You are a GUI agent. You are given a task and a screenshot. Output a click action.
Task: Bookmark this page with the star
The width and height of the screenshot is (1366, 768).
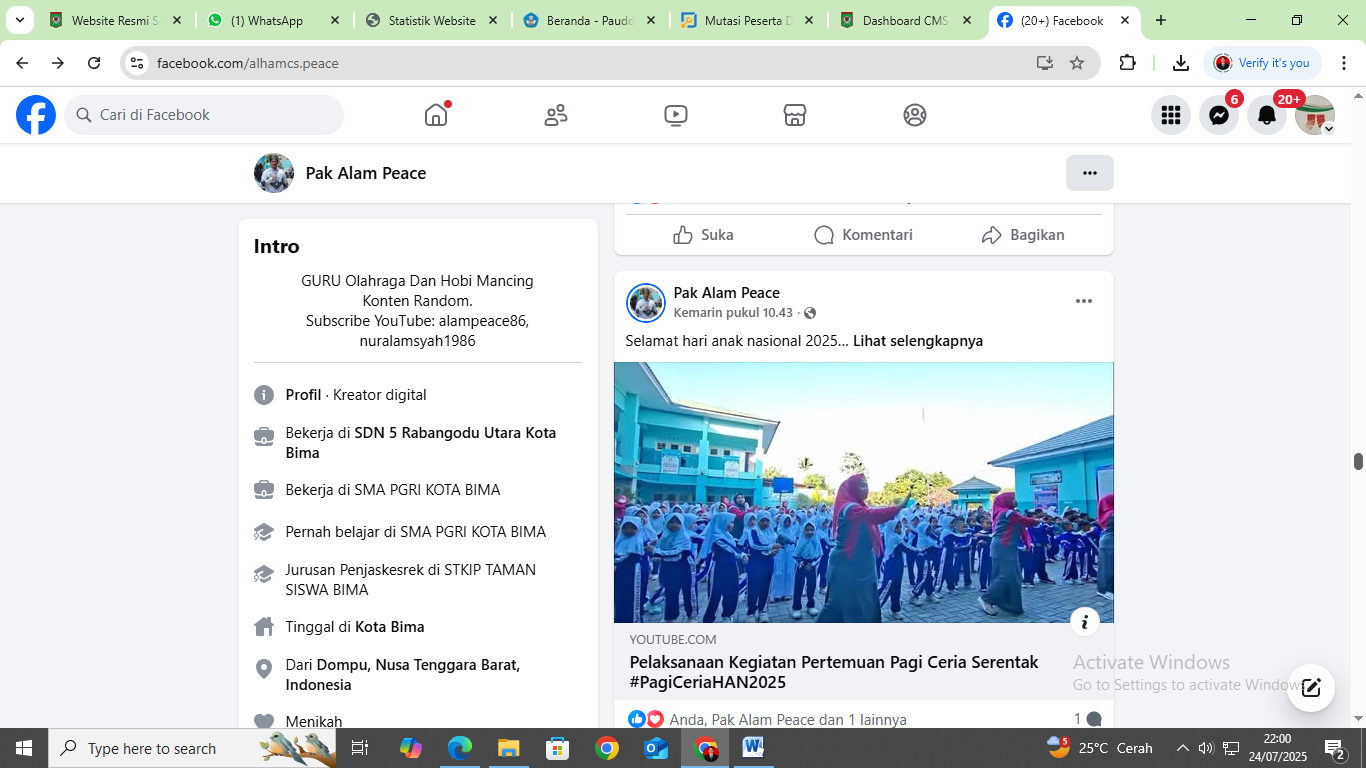point(1077,63)
